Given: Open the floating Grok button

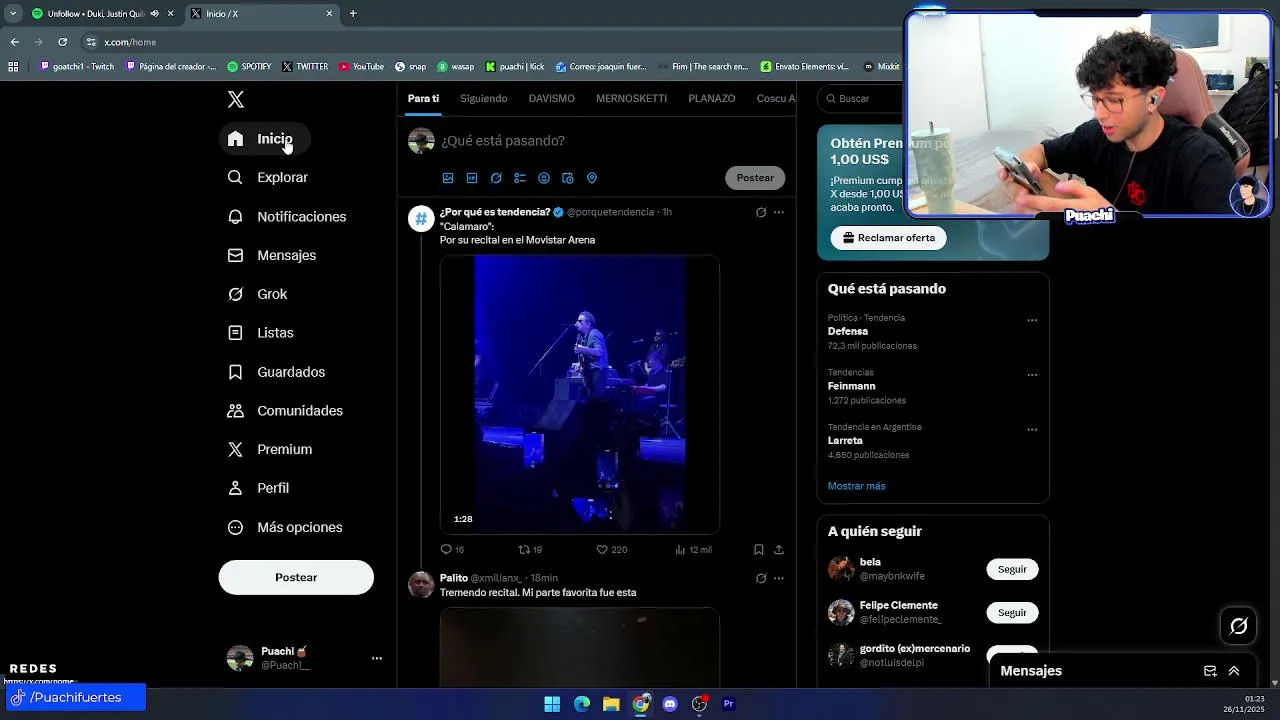Looking at the screenshot, I should pyautogui.click(x=1239, y=626).
